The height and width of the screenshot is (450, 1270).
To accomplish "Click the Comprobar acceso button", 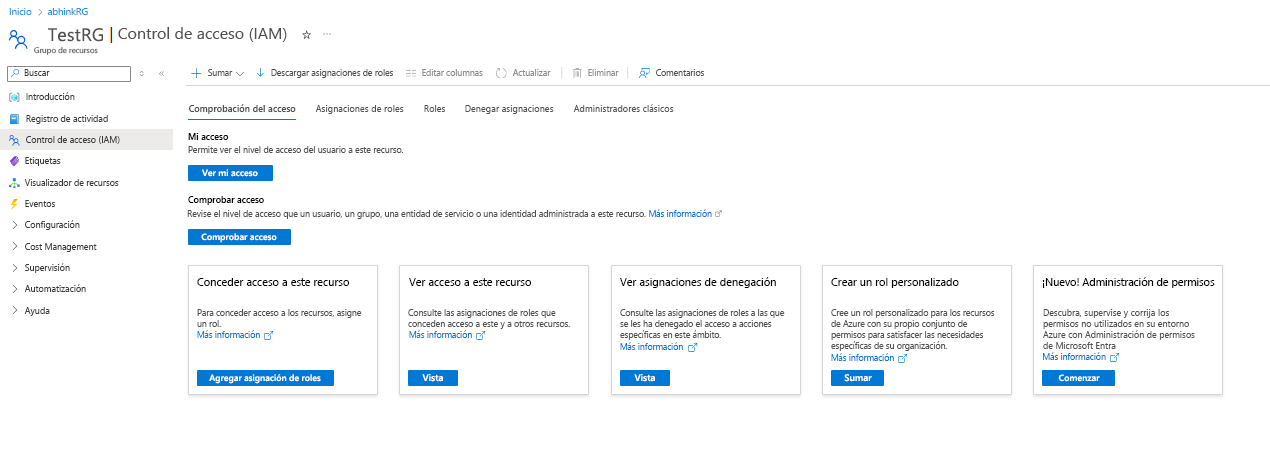I will click(239, 237).
